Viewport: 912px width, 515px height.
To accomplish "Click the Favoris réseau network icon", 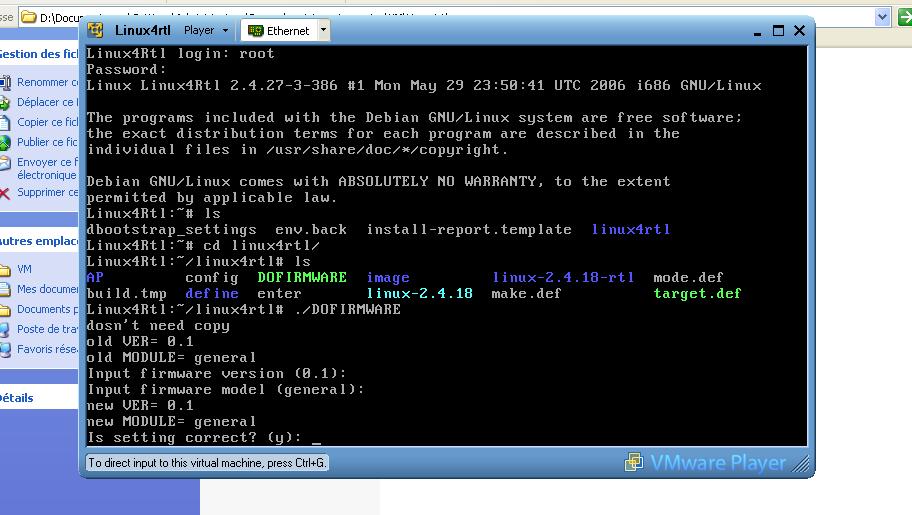I will (x=5, y=350).
